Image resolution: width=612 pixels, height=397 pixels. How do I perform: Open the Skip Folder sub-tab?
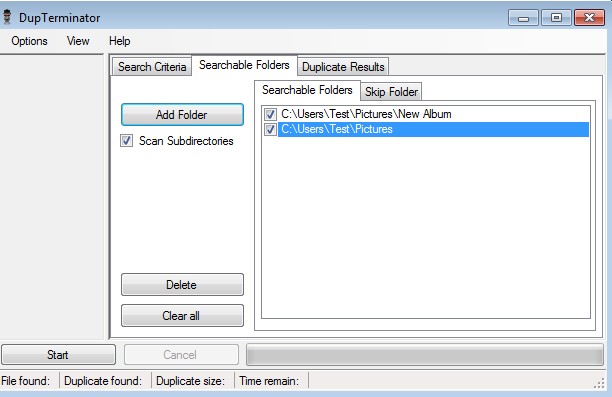tap(391, 92)
